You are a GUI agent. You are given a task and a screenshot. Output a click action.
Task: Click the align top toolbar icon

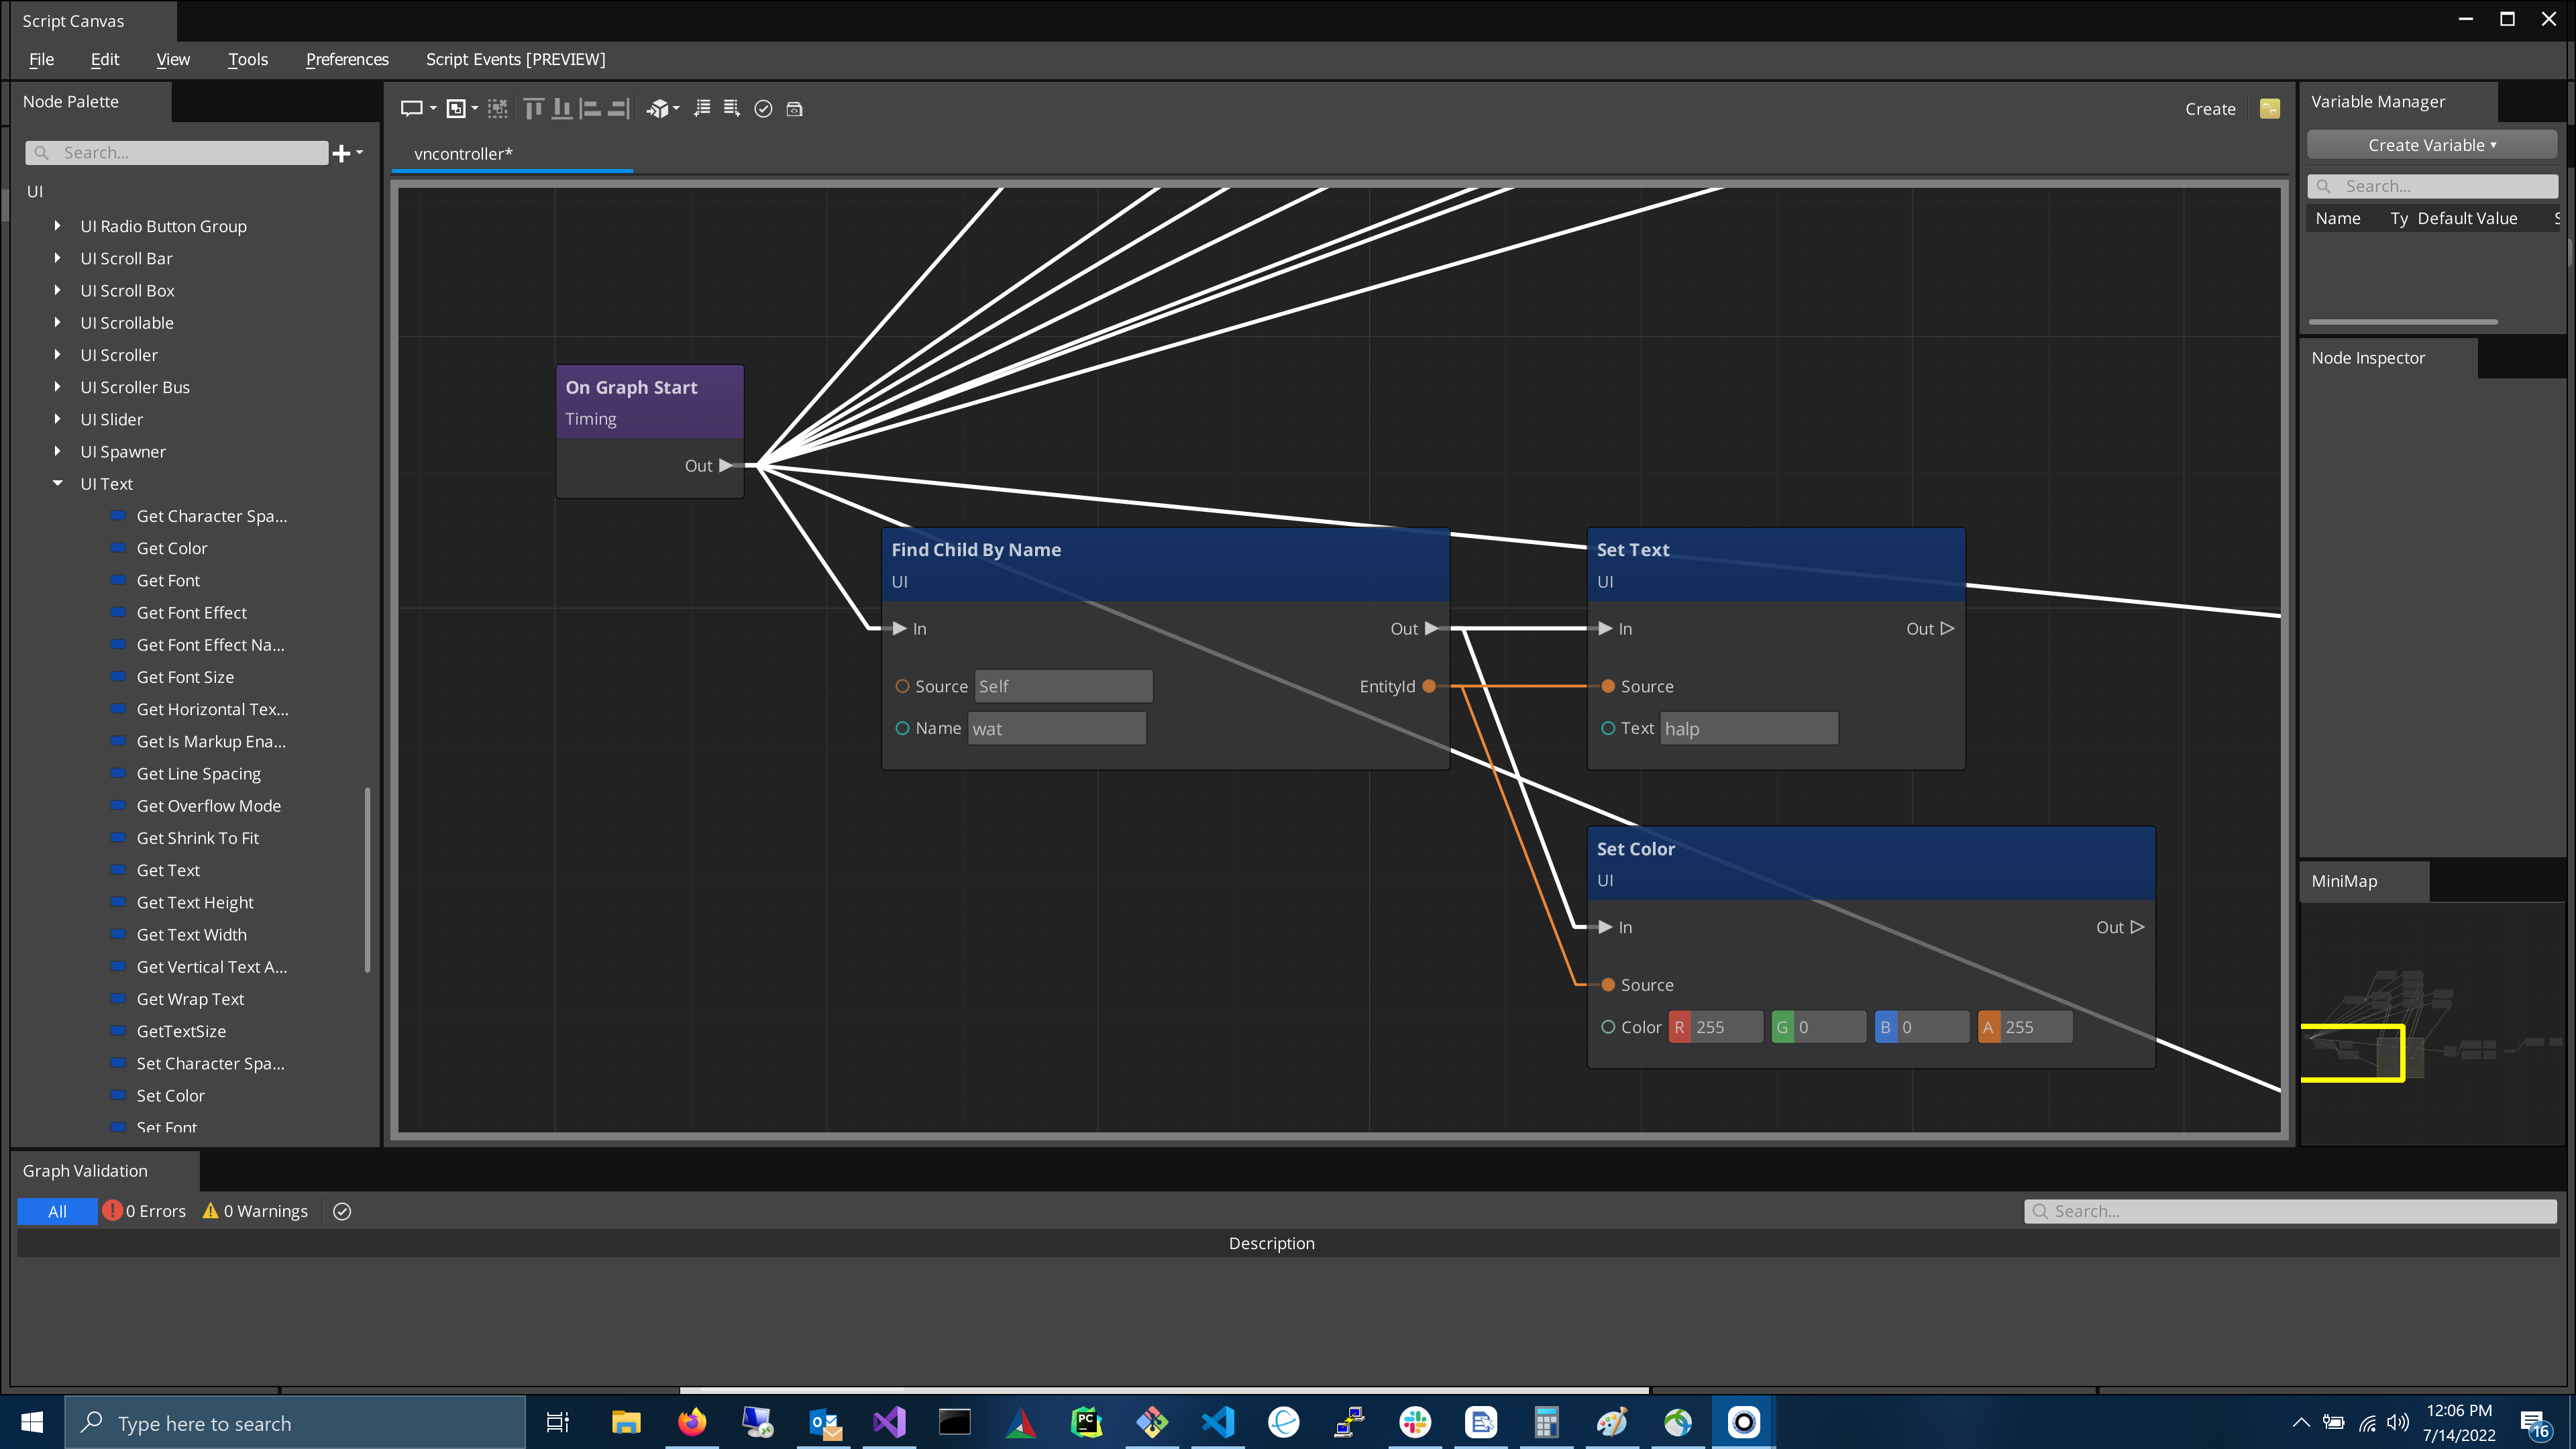534,109
